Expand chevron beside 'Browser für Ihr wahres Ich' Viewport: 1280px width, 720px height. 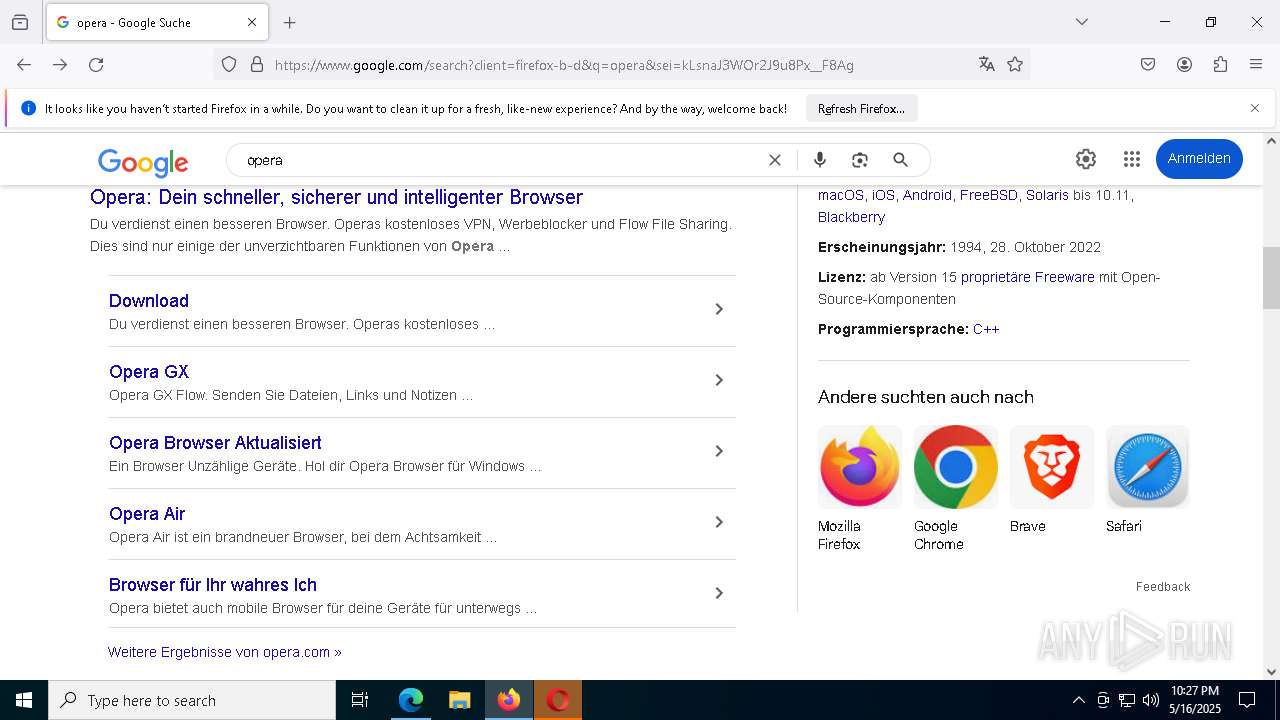tap(718, 593)
